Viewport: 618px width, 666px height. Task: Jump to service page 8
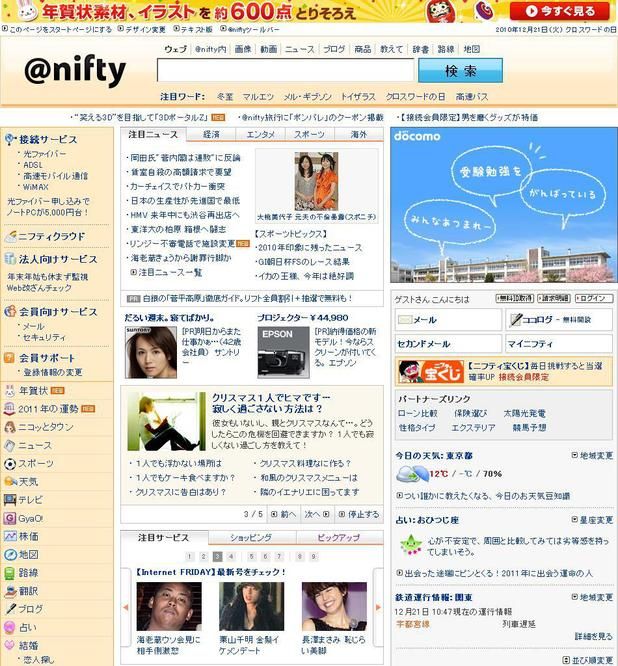coord(300,556)
